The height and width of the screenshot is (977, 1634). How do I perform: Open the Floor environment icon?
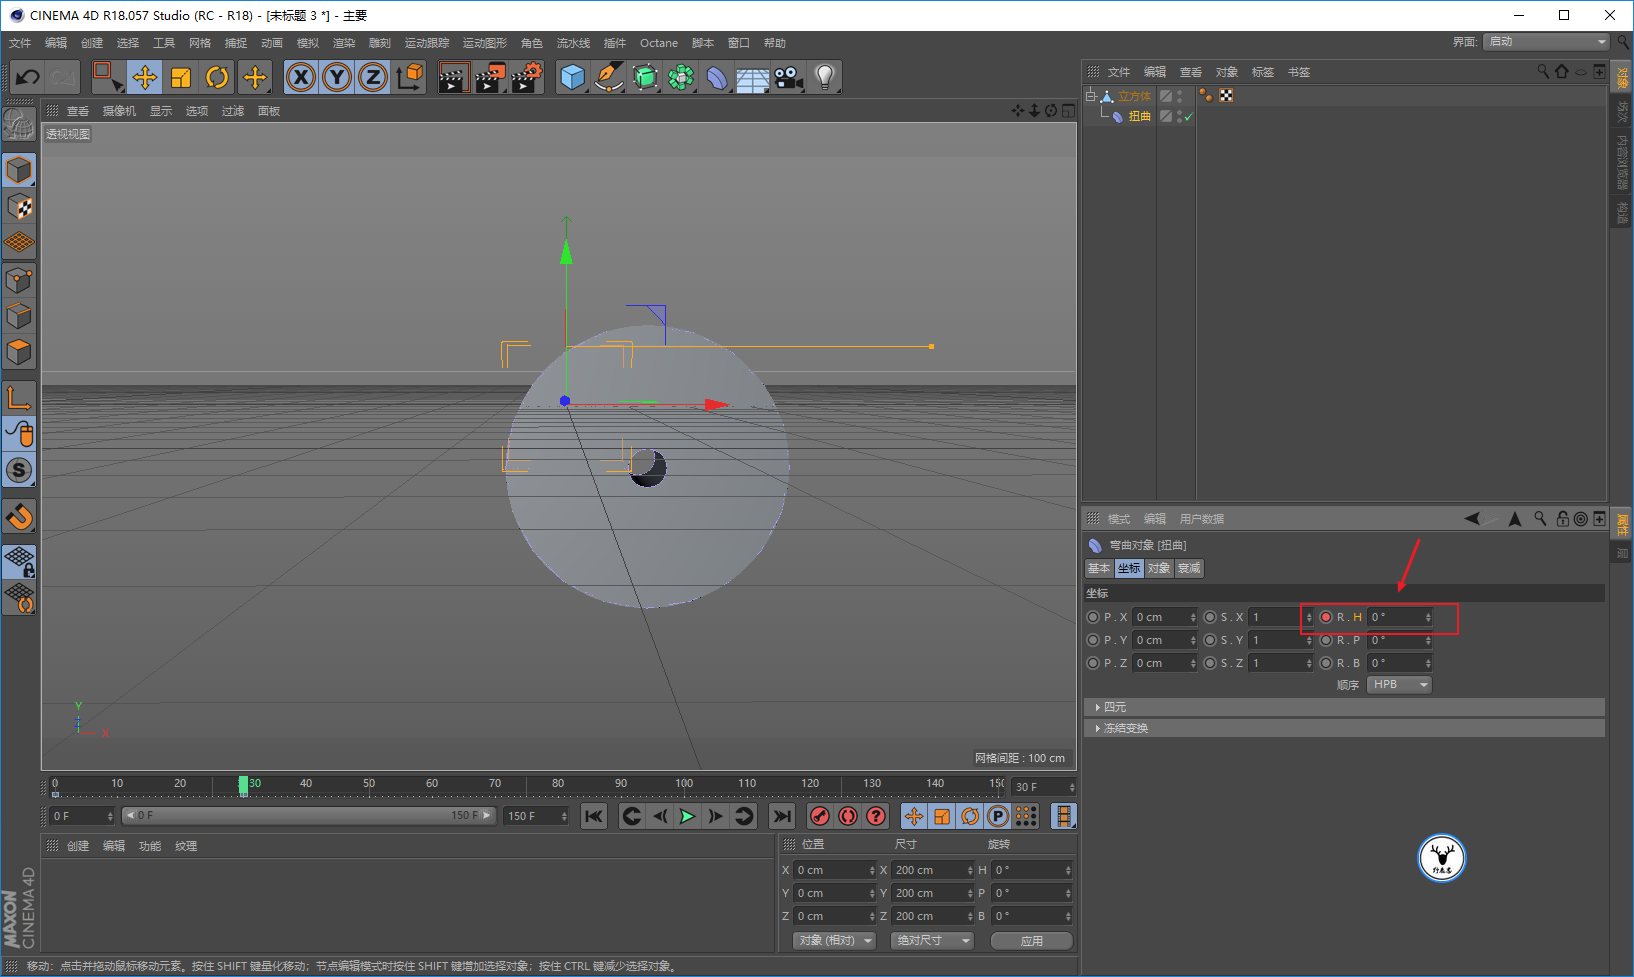point(752,77)
